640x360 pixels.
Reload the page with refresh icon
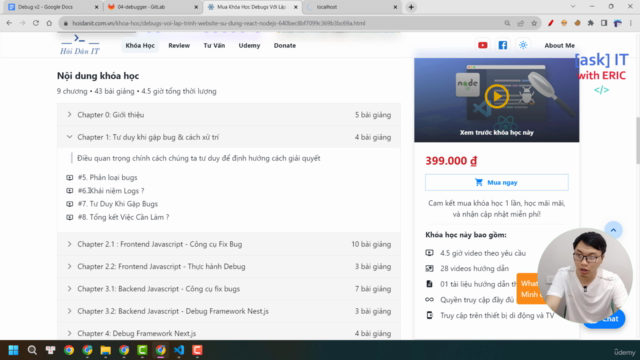tap(36, 23)
